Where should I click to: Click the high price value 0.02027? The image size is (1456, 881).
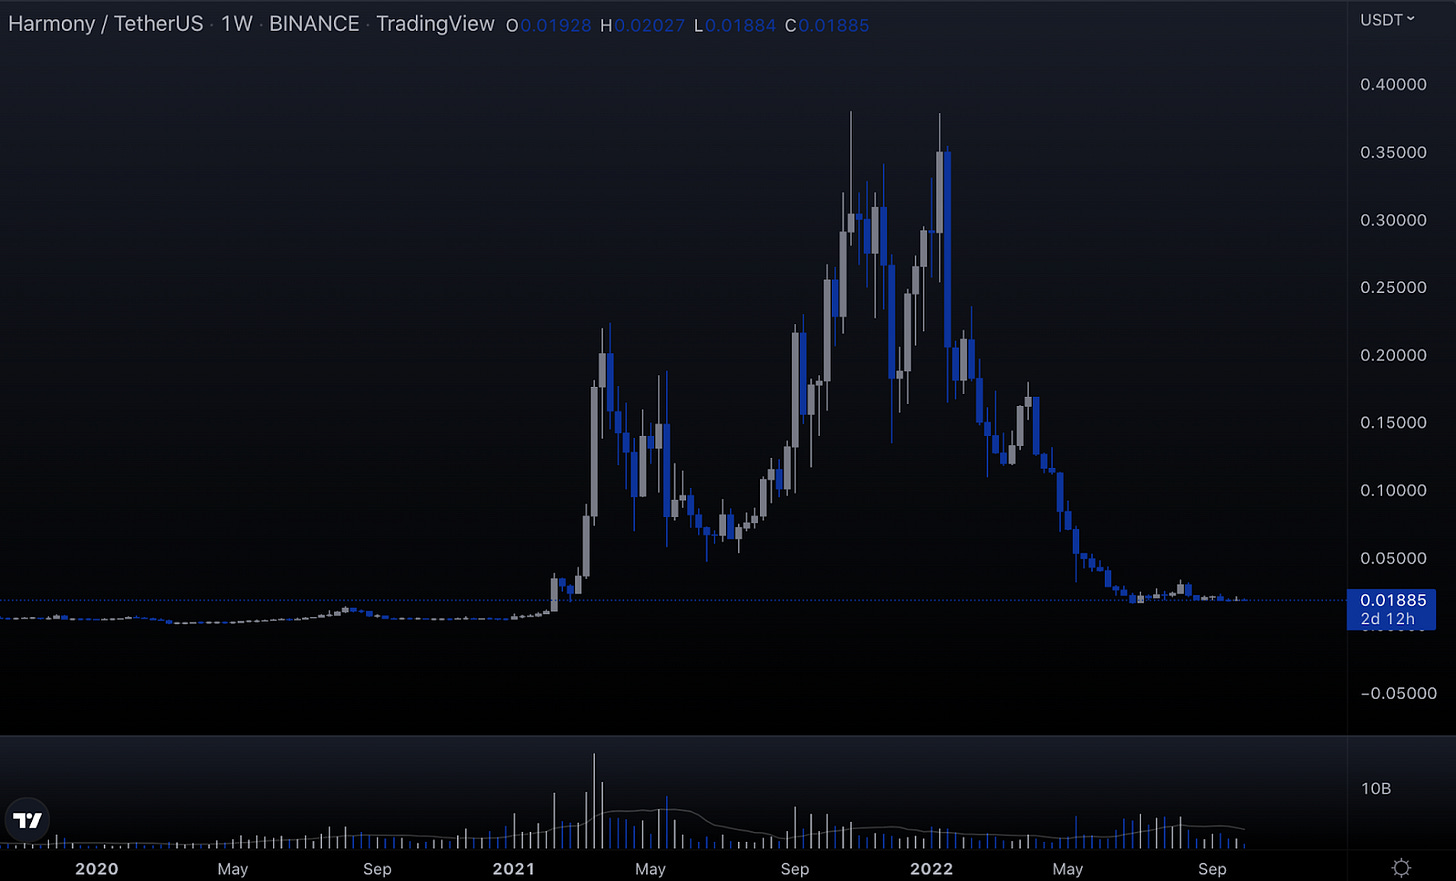(649, 26)
